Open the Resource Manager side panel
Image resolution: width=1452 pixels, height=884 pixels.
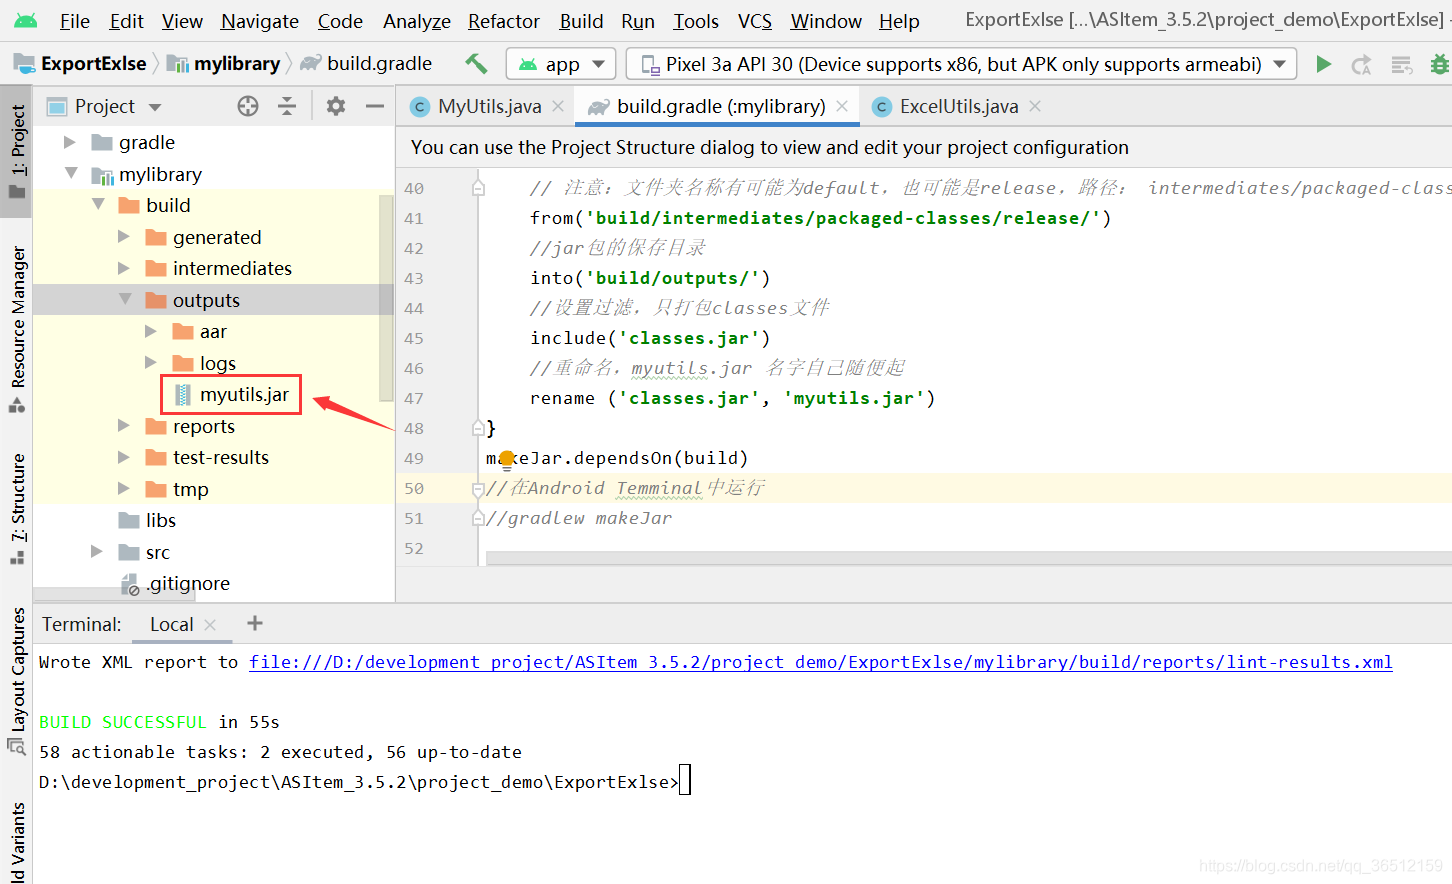click(17, 330)
